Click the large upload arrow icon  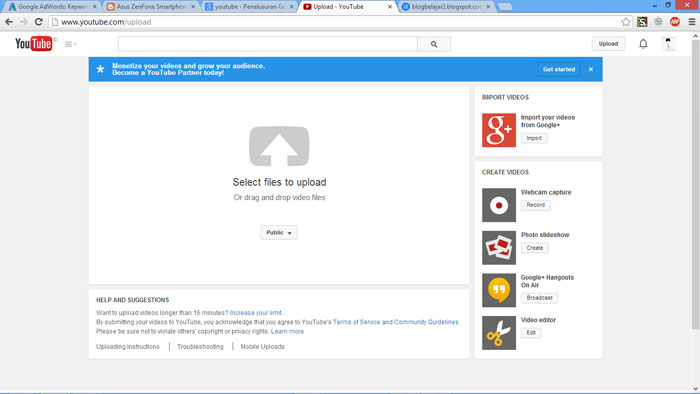279,146
